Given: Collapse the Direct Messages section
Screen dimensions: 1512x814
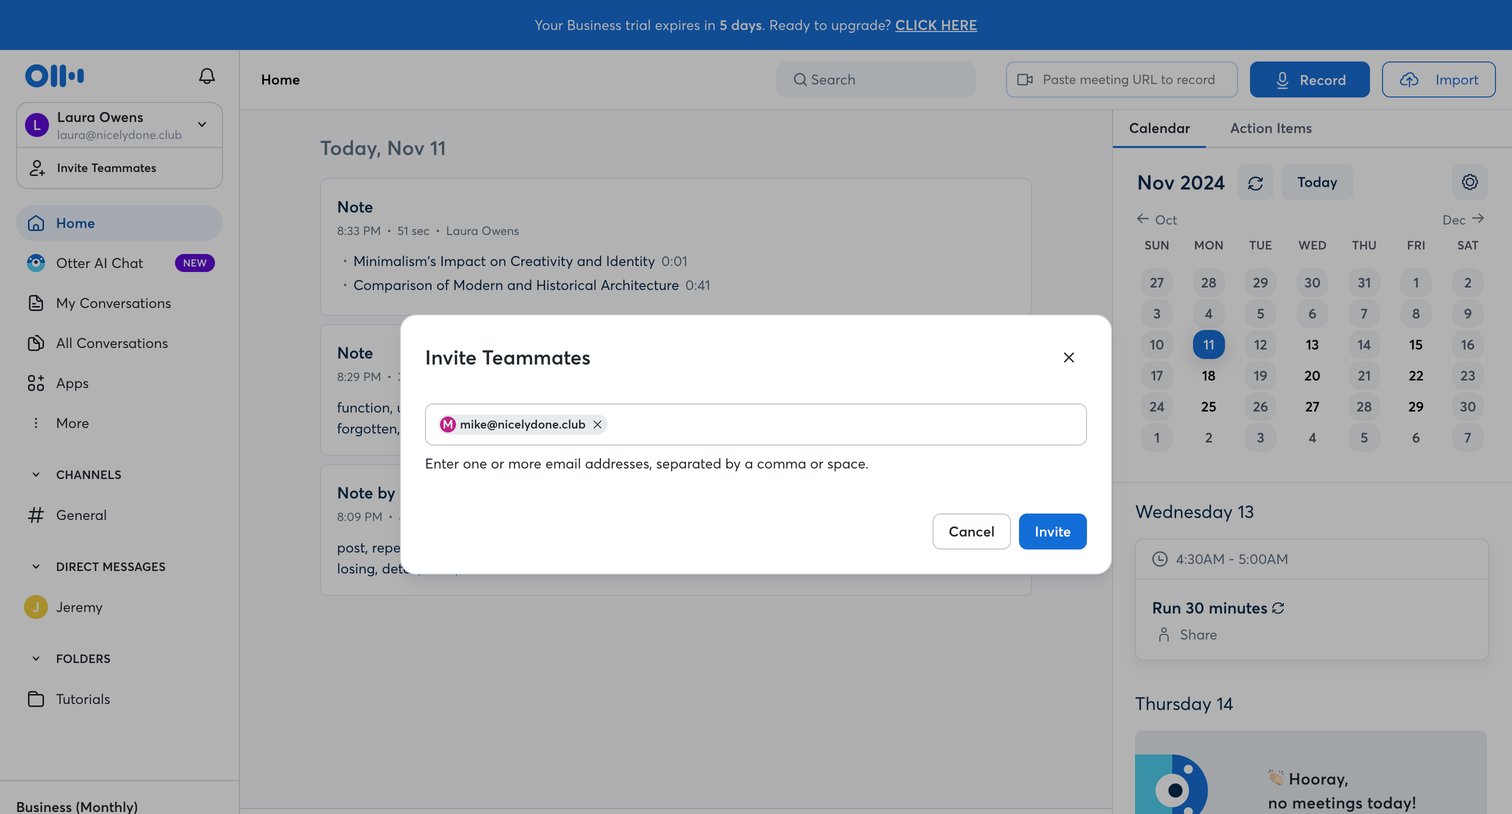Looking at the screenshot, I should (x=36, y=567).
